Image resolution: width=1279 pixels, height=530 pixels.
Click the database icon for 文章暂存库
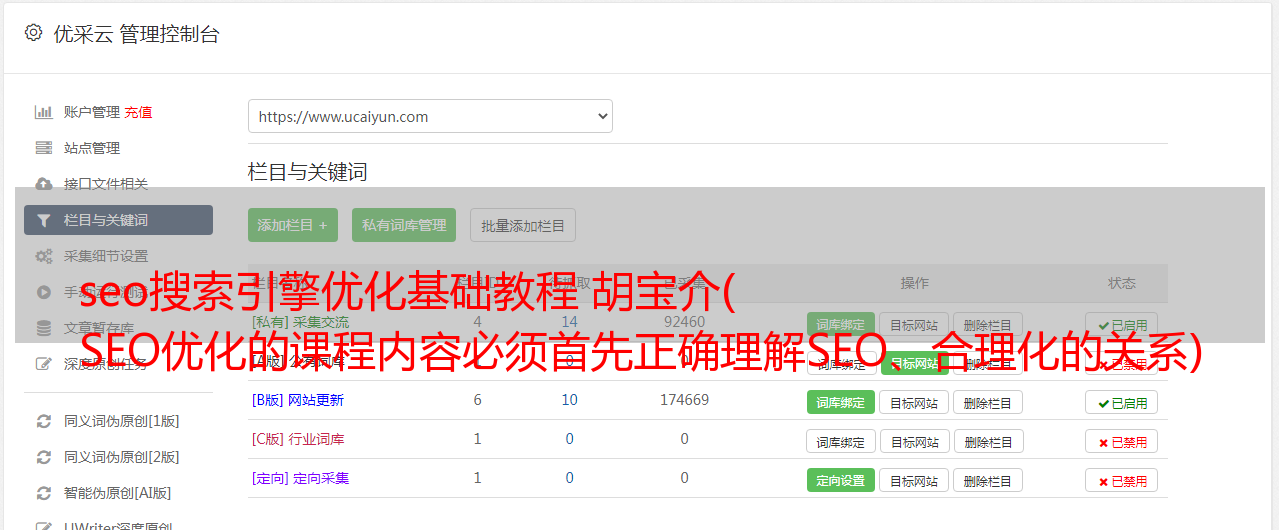coord(44,328)
